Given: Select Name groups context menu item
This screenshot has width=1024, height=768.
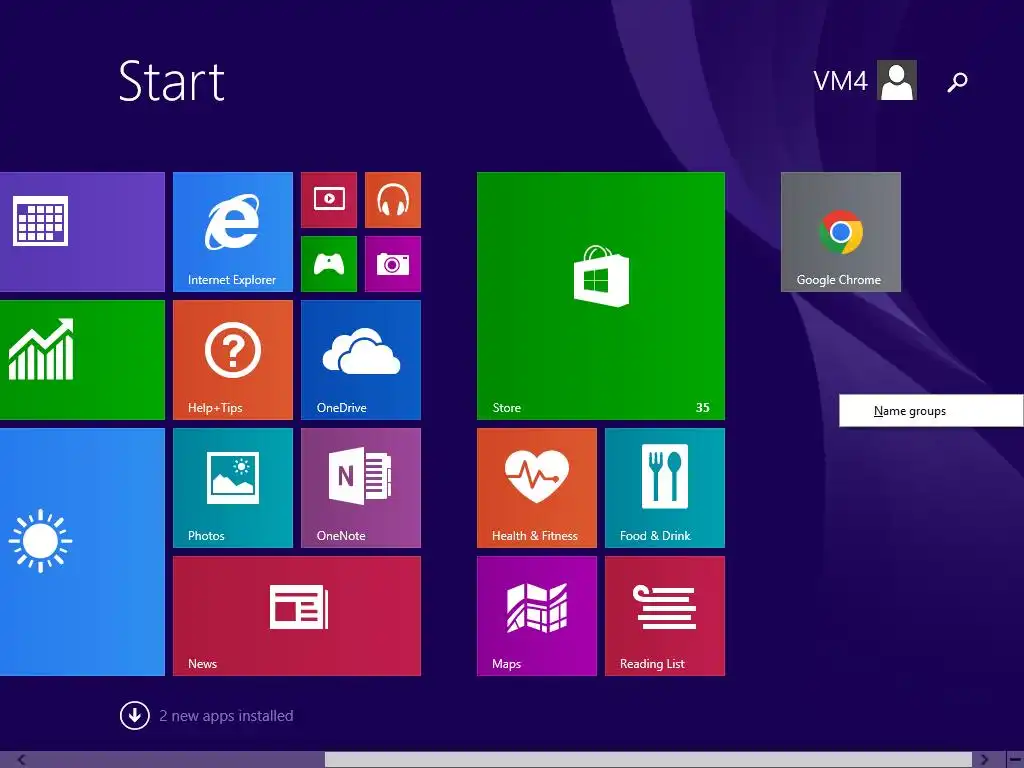Looking at the screenshot, I should click(931, 411).
